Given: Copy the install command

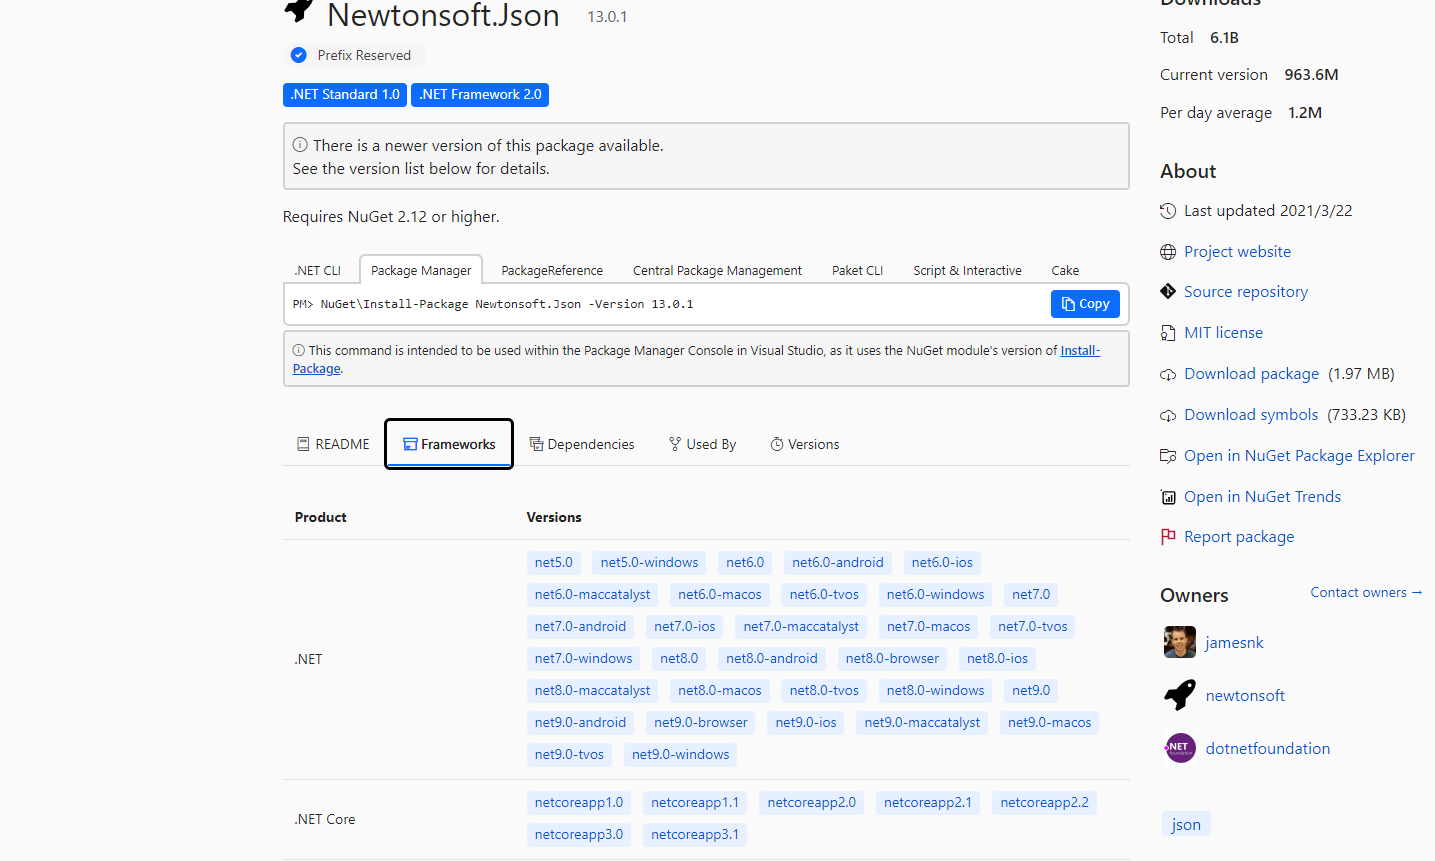Looking at the screenshot, I should point(1085,304).
